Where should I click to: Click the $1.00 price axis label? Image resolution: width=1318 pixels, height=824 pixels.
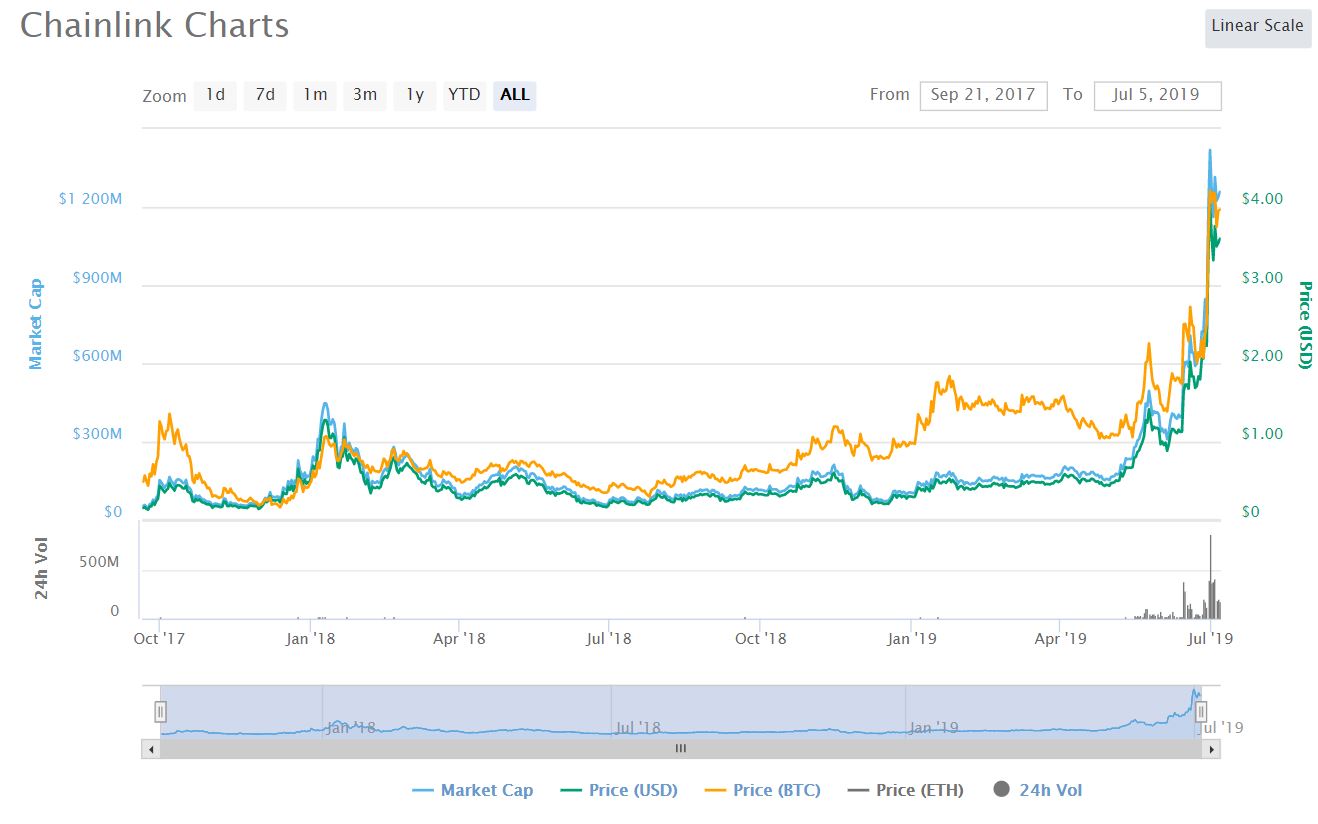pyautogui.click(x=1262, y=435)
